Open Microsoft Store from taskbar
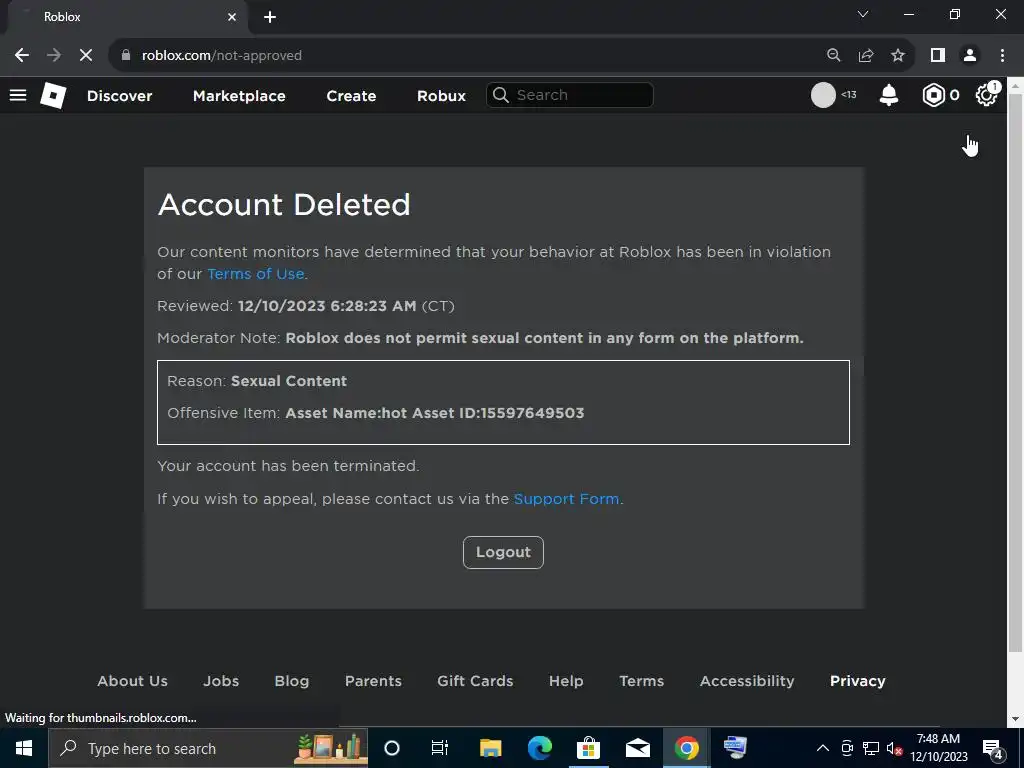Image resolution: width=1024 pixels, height=768 pixels. [588, 748]
